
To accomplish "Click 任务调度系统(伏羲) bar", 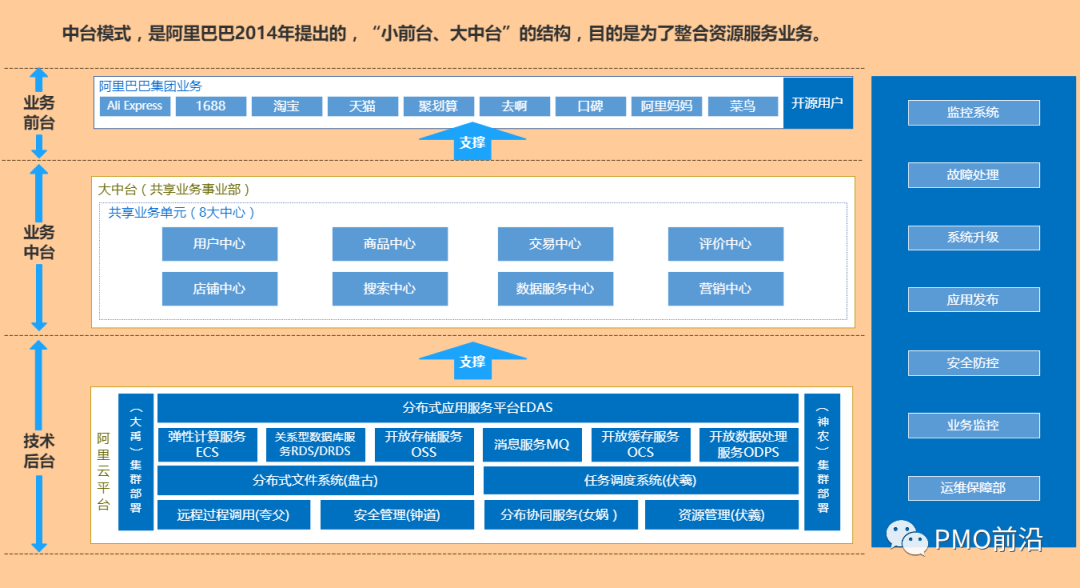I will coord(641,481).
